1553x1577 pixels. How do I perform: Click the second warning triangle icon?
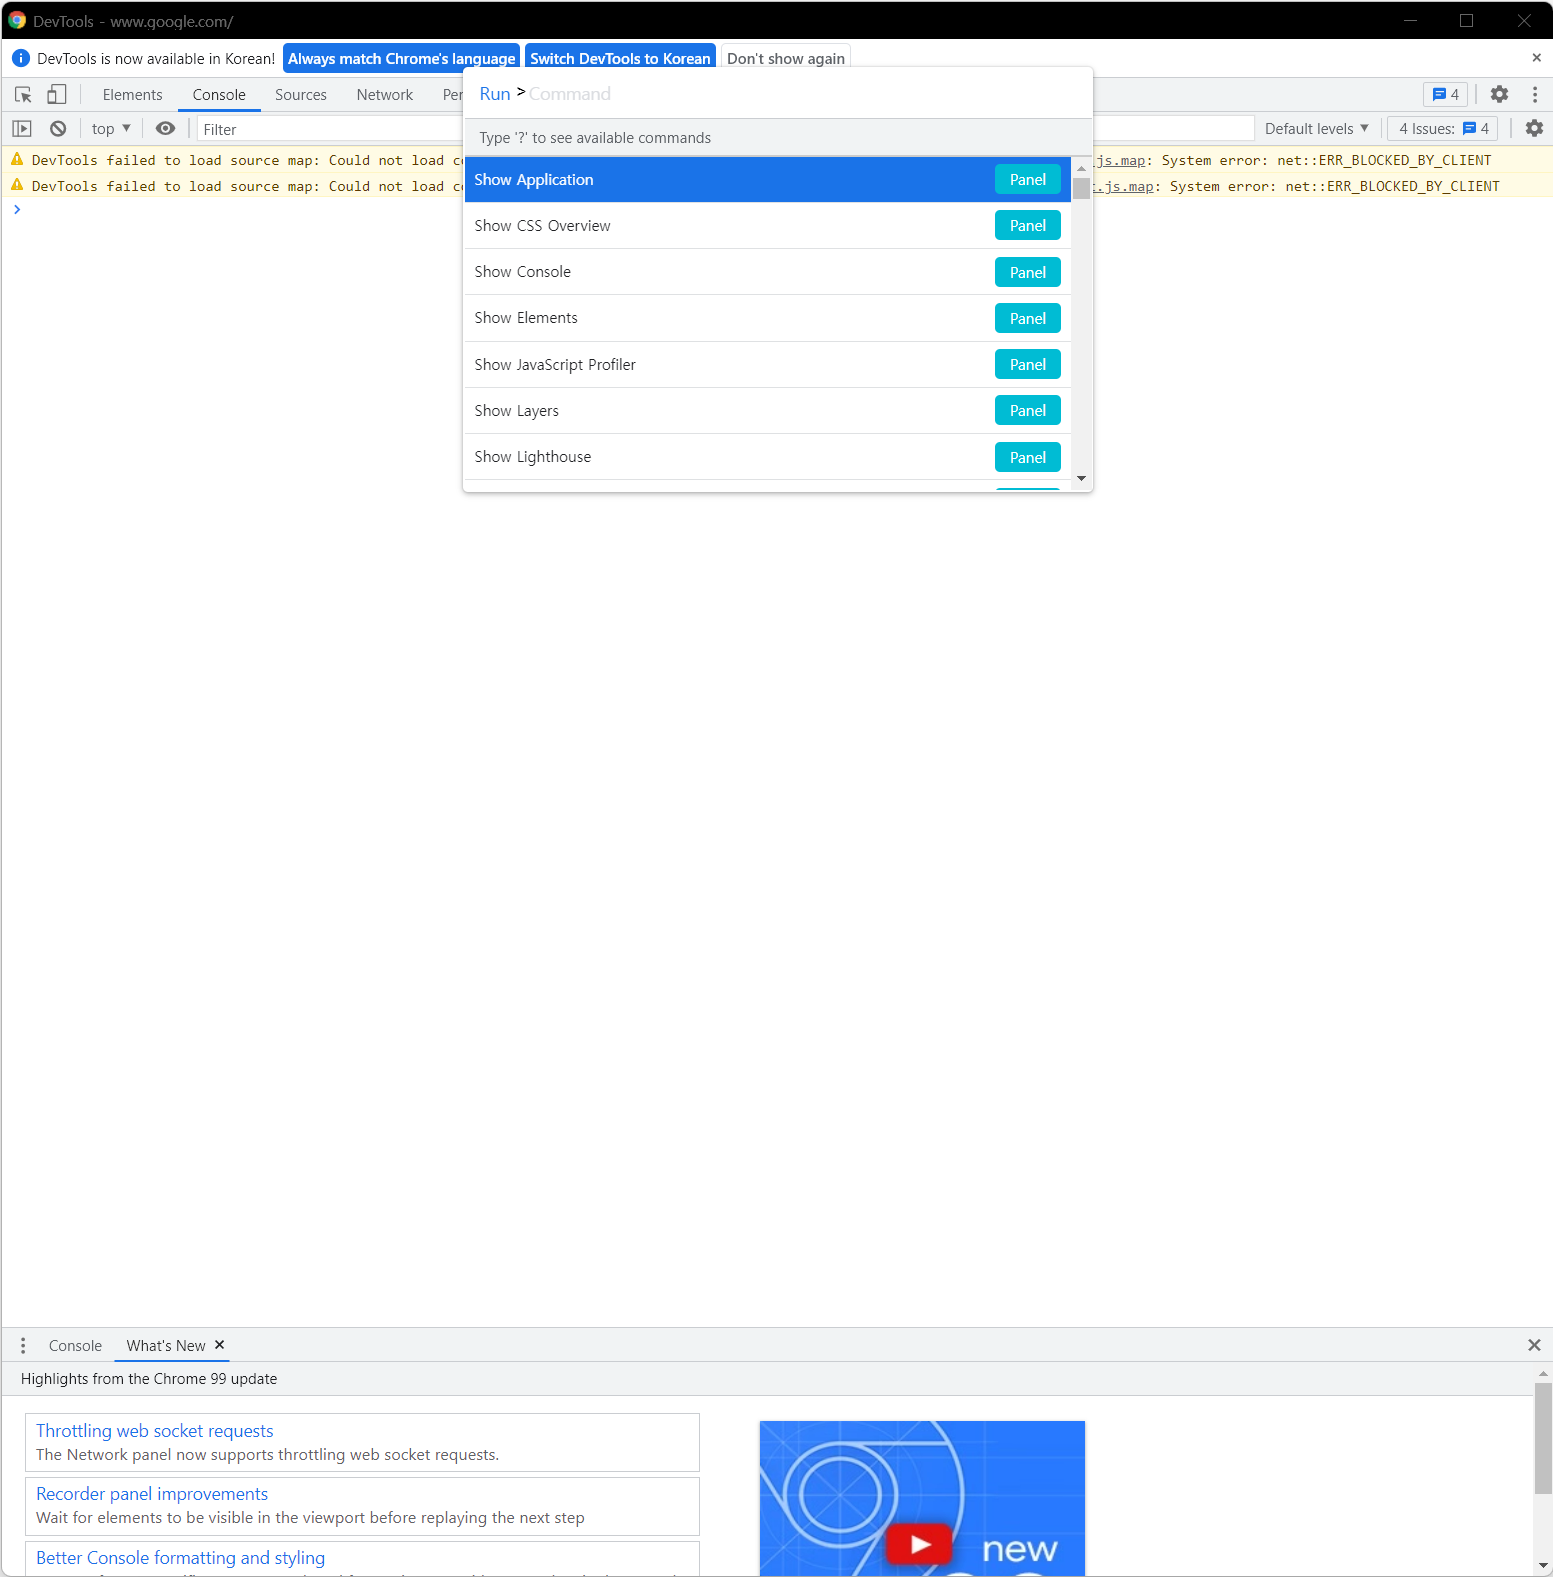[17, 185]
